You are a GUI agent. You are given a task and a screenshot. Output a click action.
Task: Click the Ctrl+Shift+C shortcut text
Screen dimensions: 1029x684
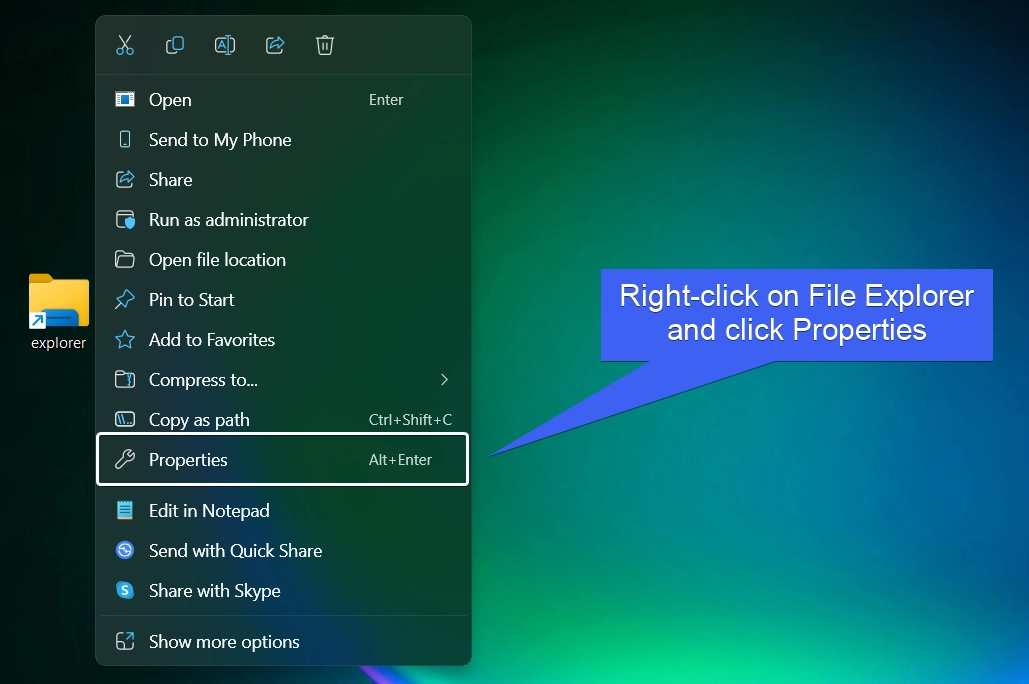(x=410, y=420)
